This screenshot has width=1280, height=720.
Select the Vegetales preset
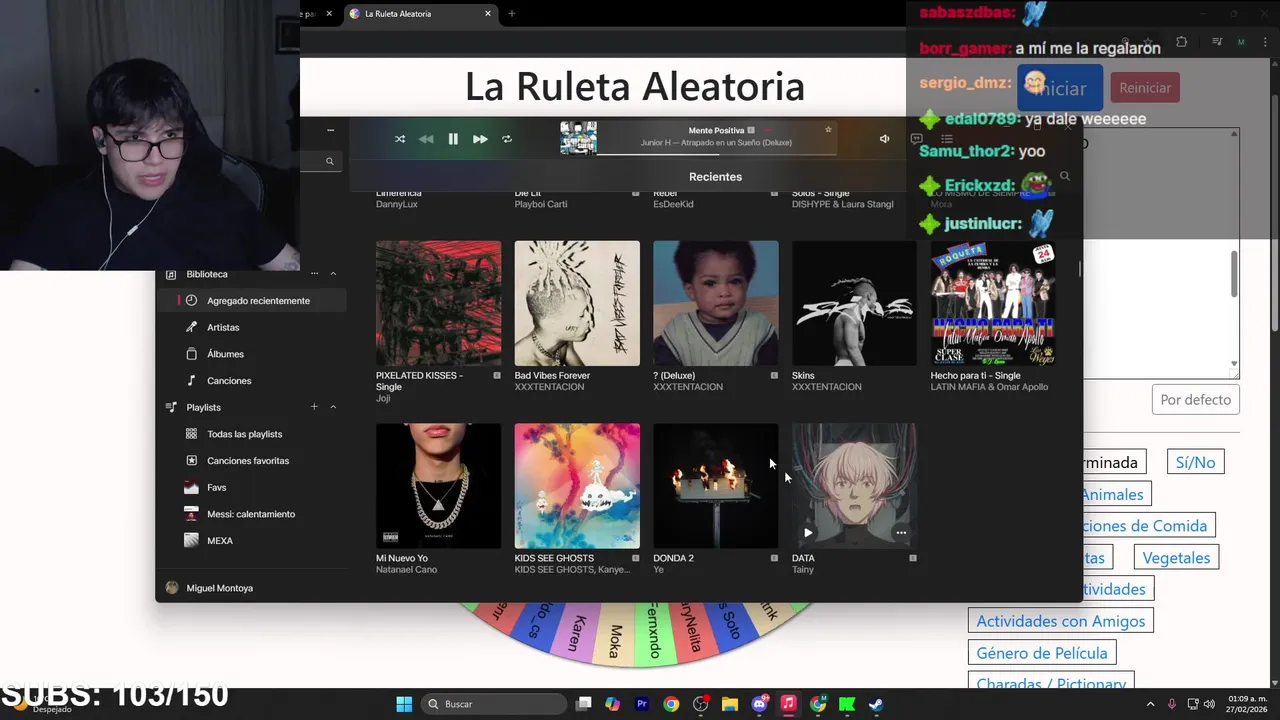[1176, 558]
